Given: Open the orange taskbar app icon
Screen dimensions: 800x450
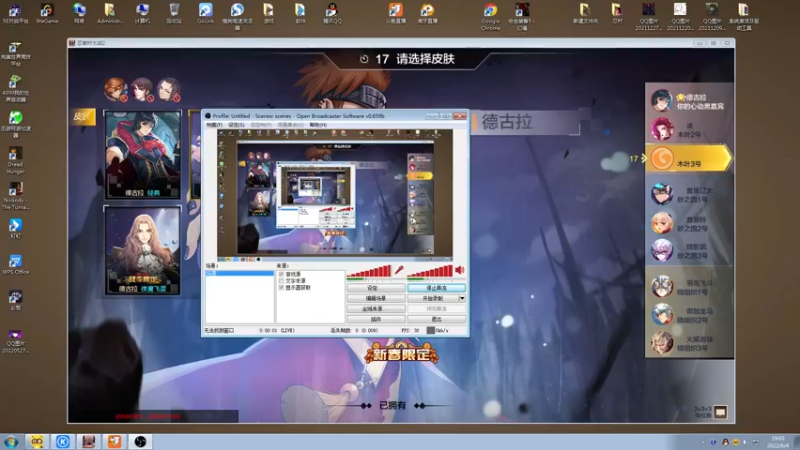Looking at the screenshot, I should pos(114,441).
